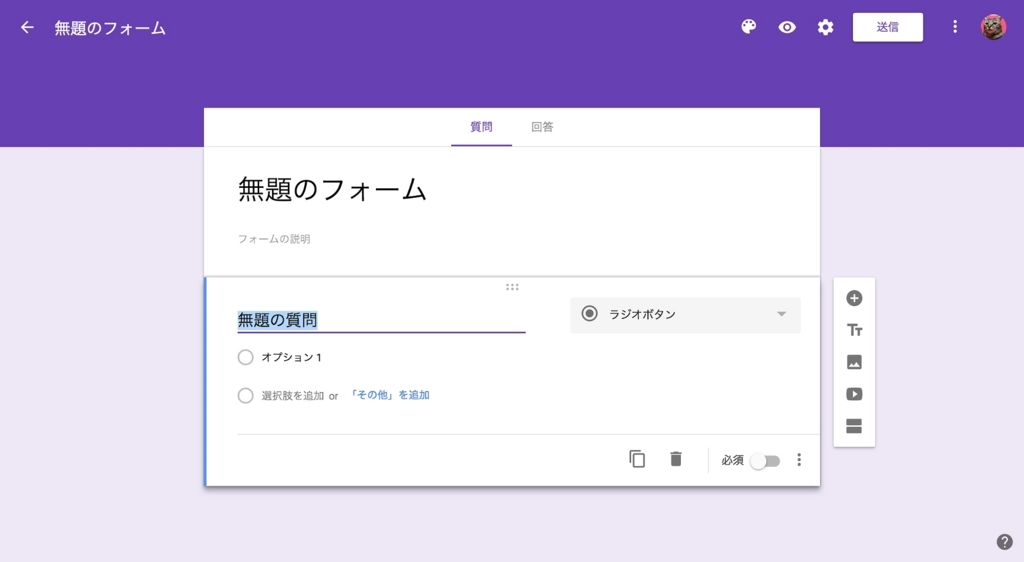
Task: Click the 「その他」を追加 link
Action: pyautogui.click(x=389, y=395)
